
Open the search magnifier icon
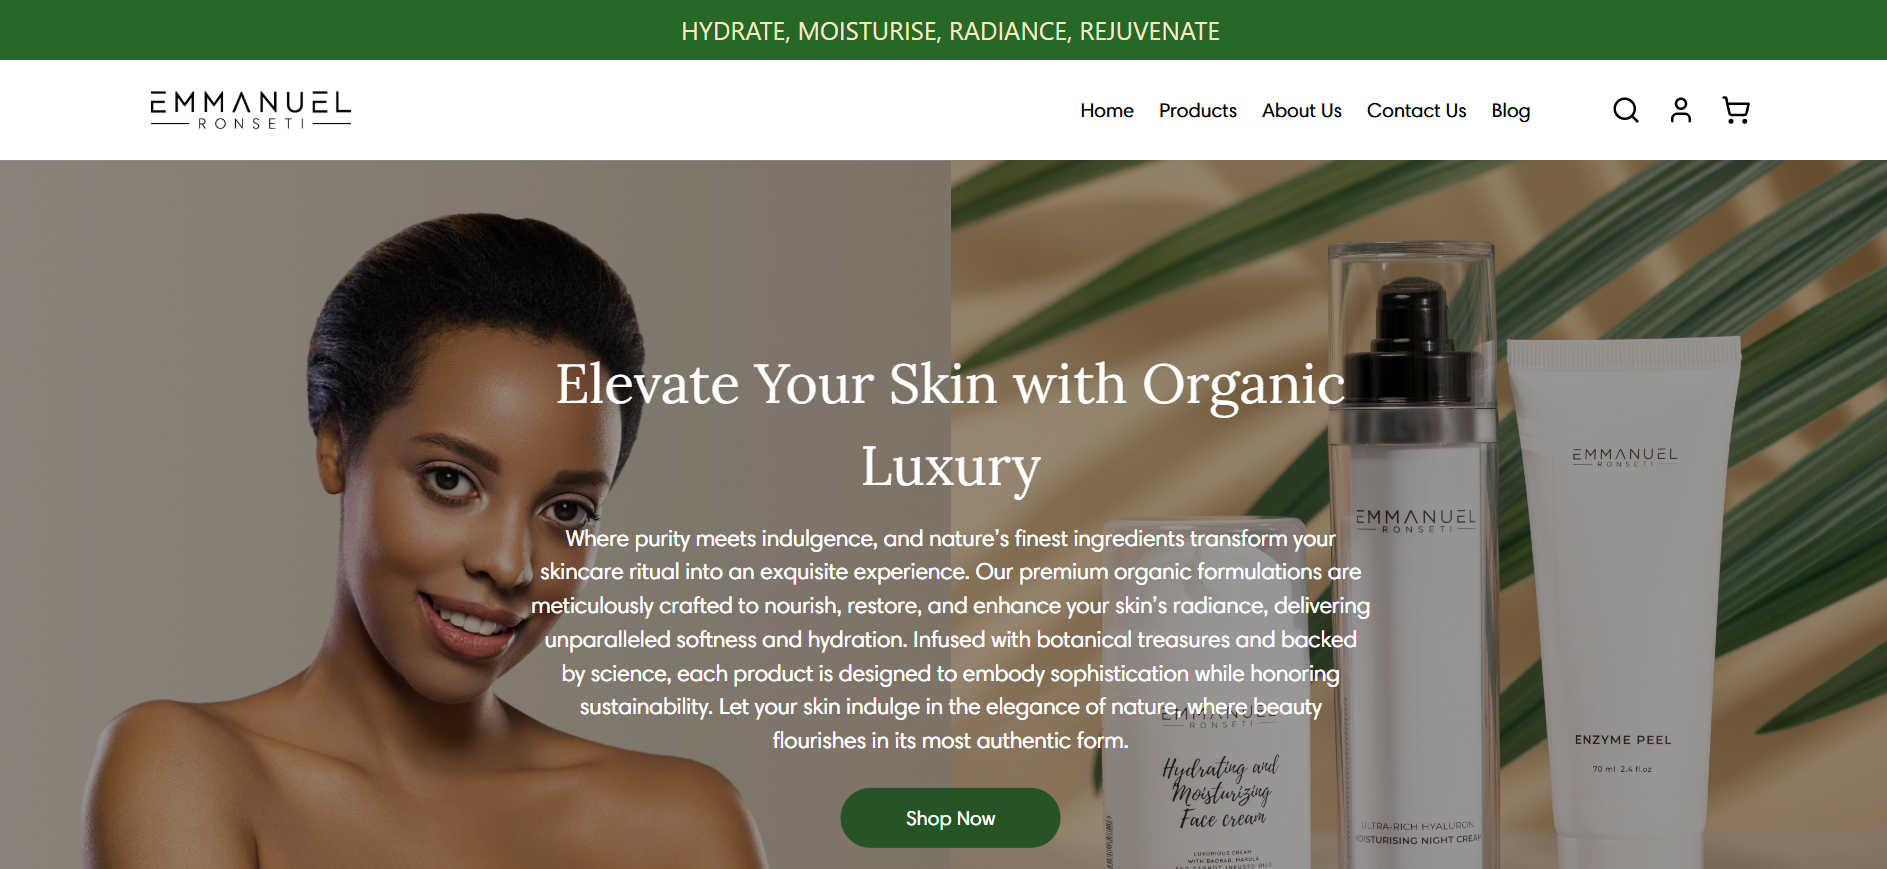[1626, 110]
